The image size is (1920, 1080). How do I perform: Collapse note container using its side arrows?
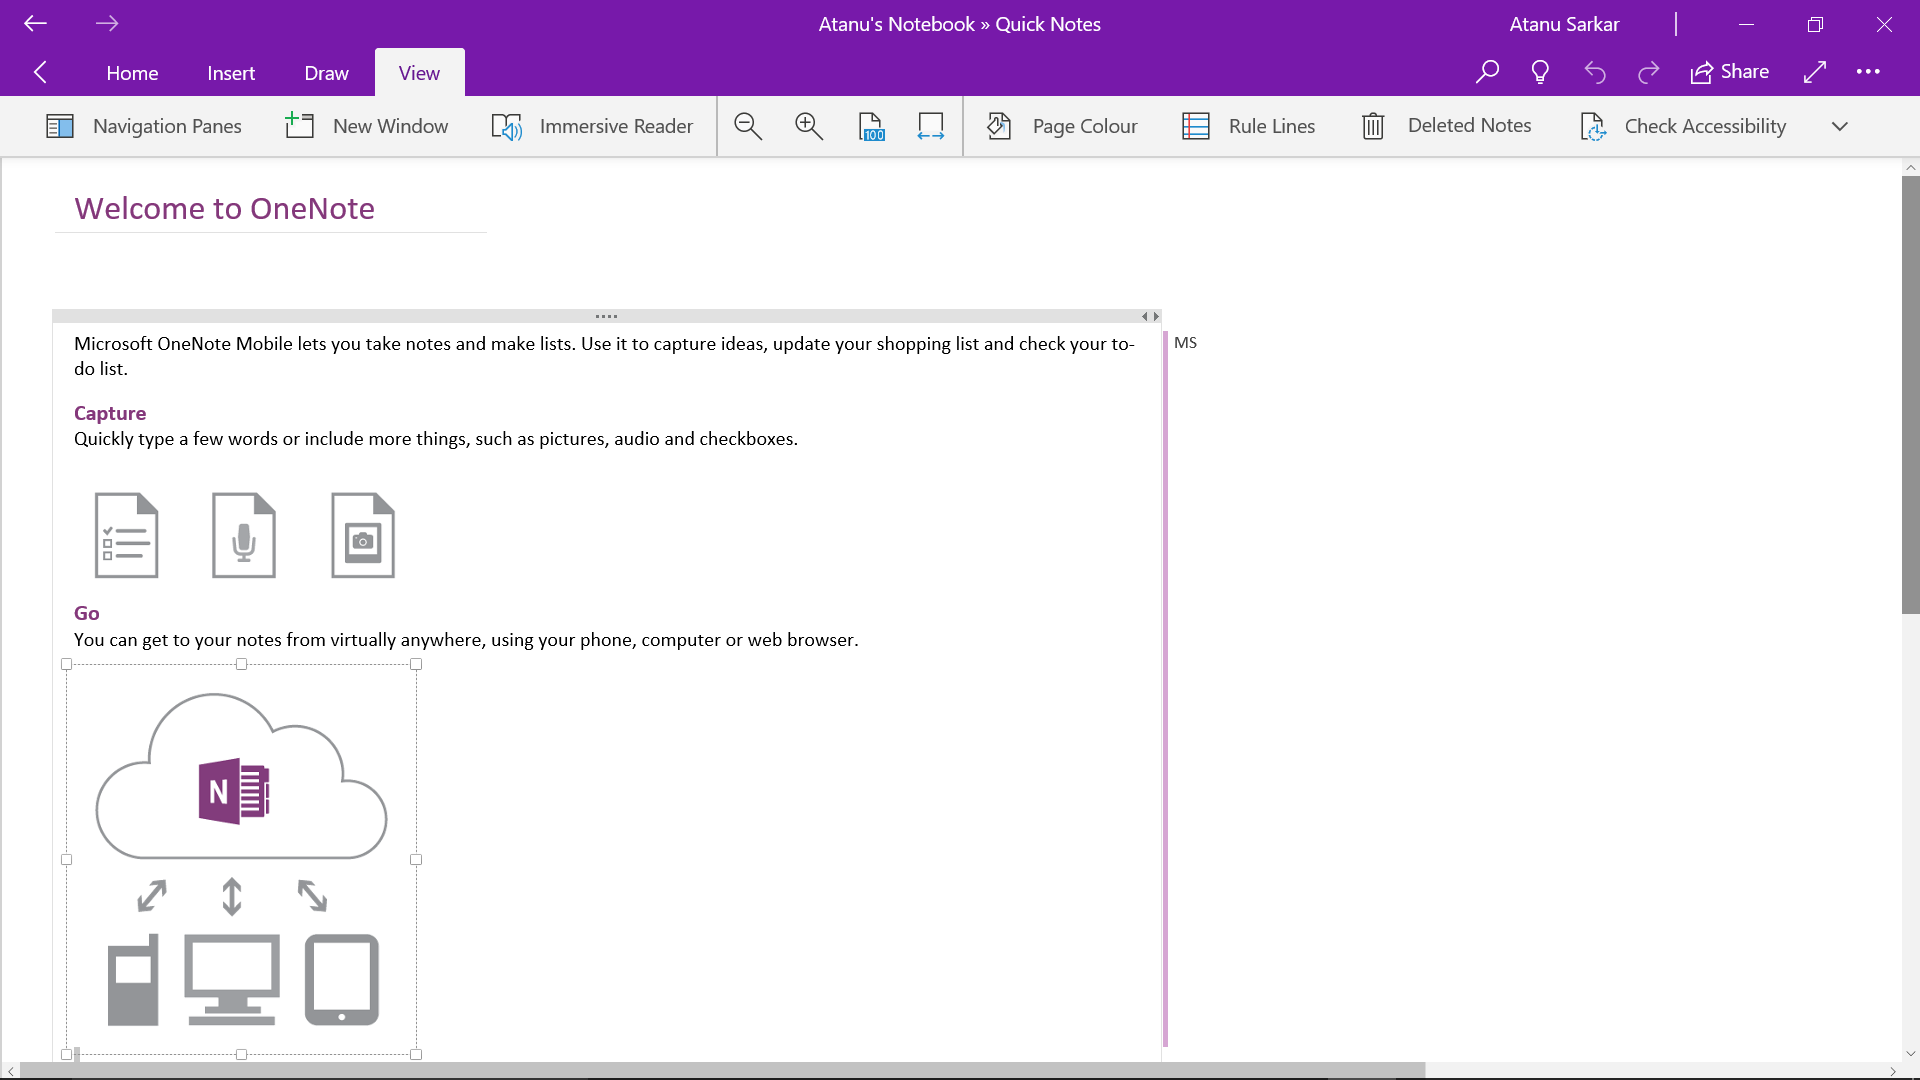1150,316
